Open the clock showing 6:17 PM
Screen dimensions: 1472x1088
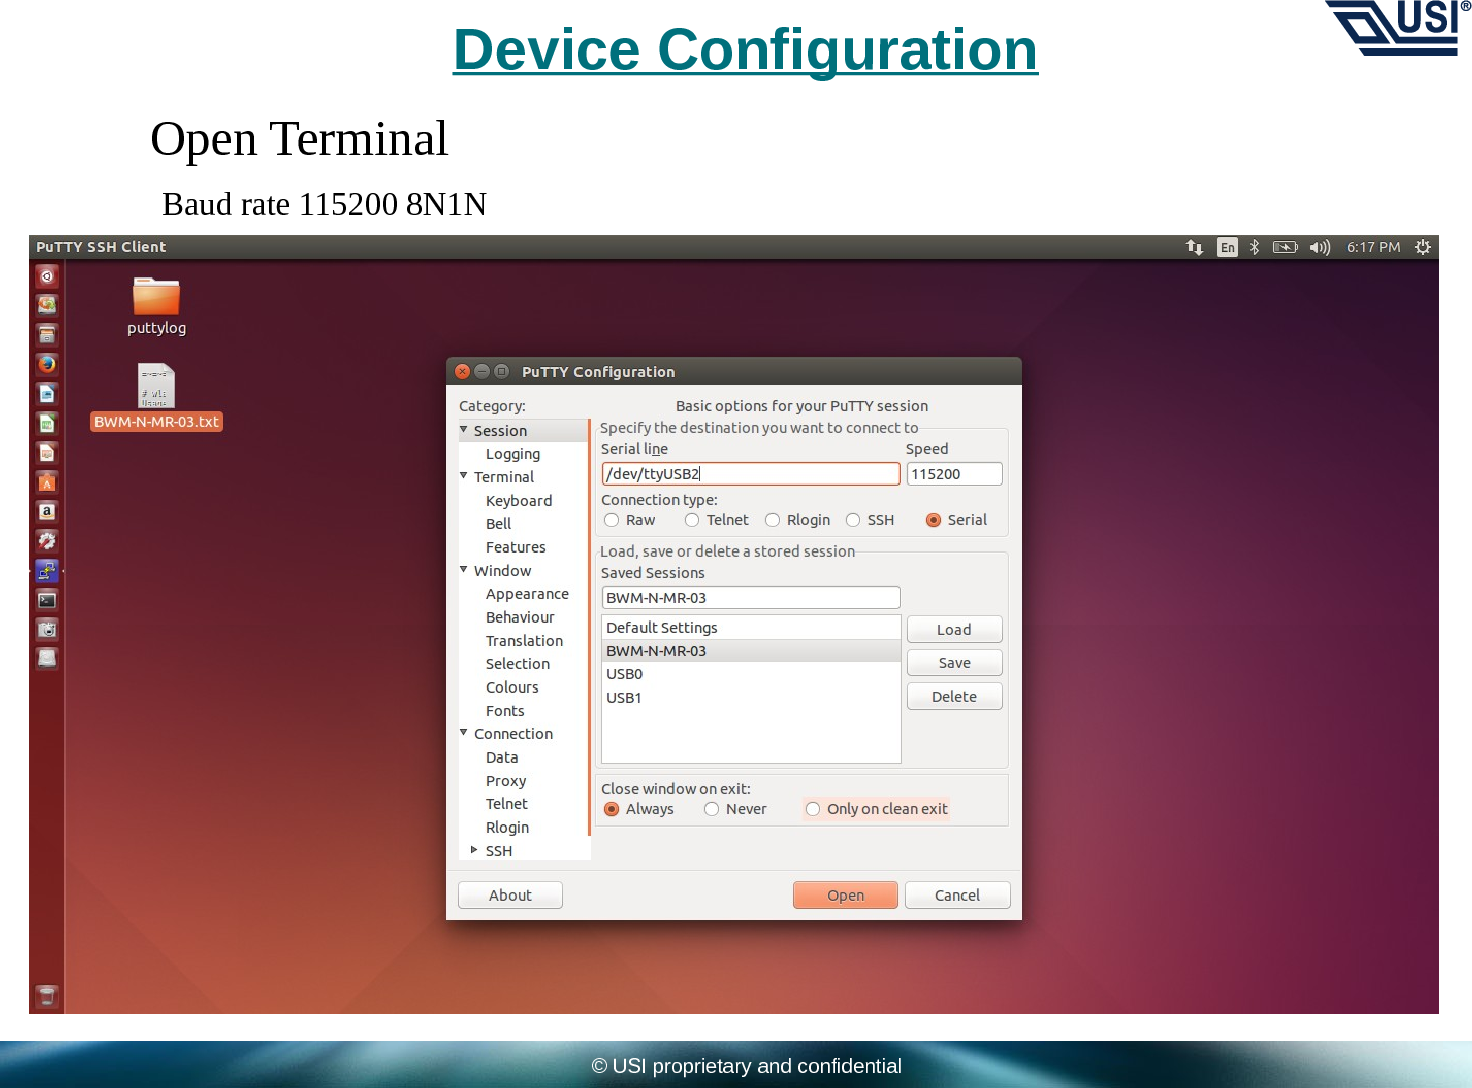click(x=1373, y=247)
